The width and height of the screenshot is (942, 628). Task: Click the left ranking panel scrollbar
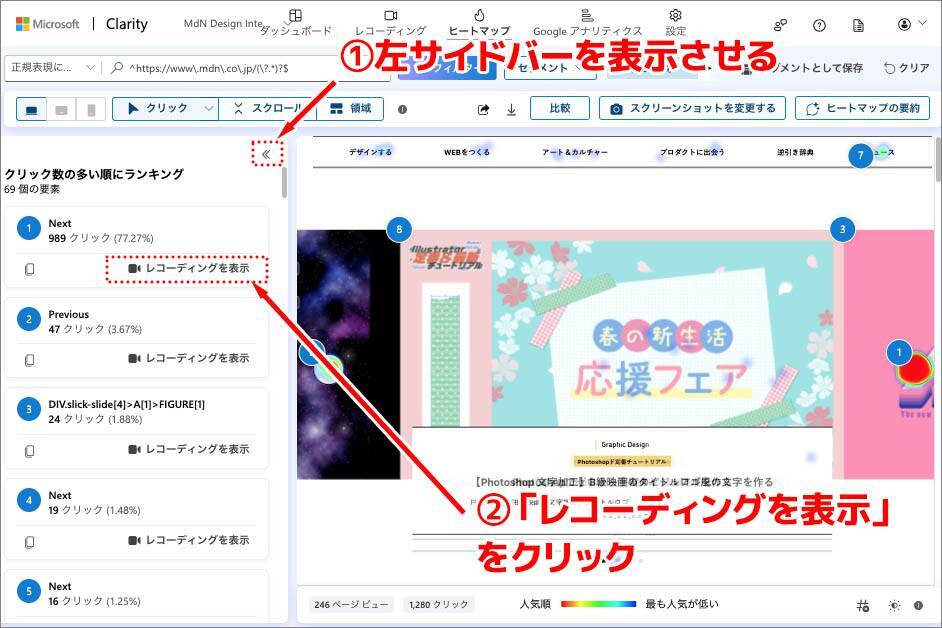(x=284, y=183)
